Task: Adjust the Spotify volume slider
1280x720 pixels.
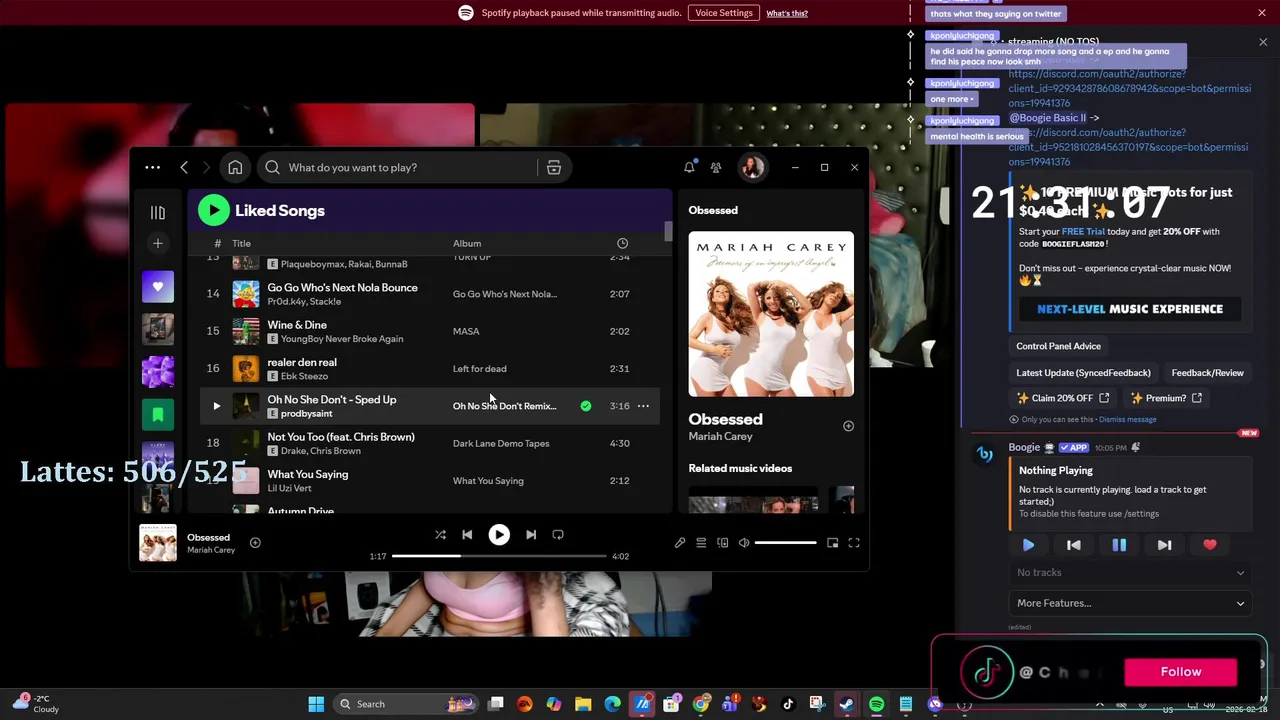Action: click(785, 543)
